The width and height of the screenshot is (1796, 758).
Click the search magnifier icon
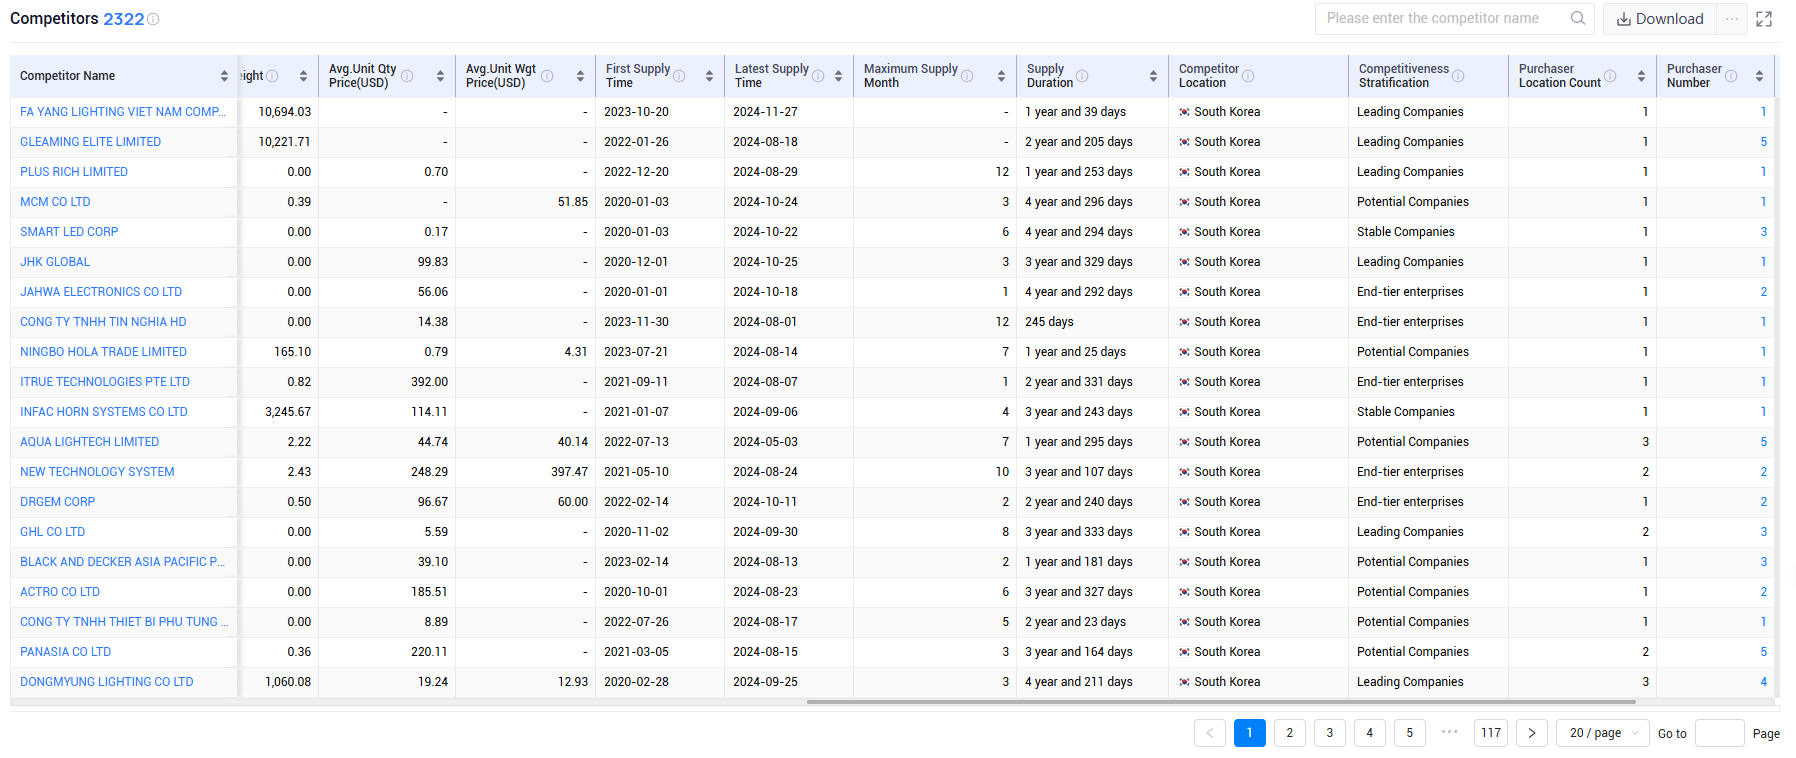pyautogui.click(x=1578, y=18)
